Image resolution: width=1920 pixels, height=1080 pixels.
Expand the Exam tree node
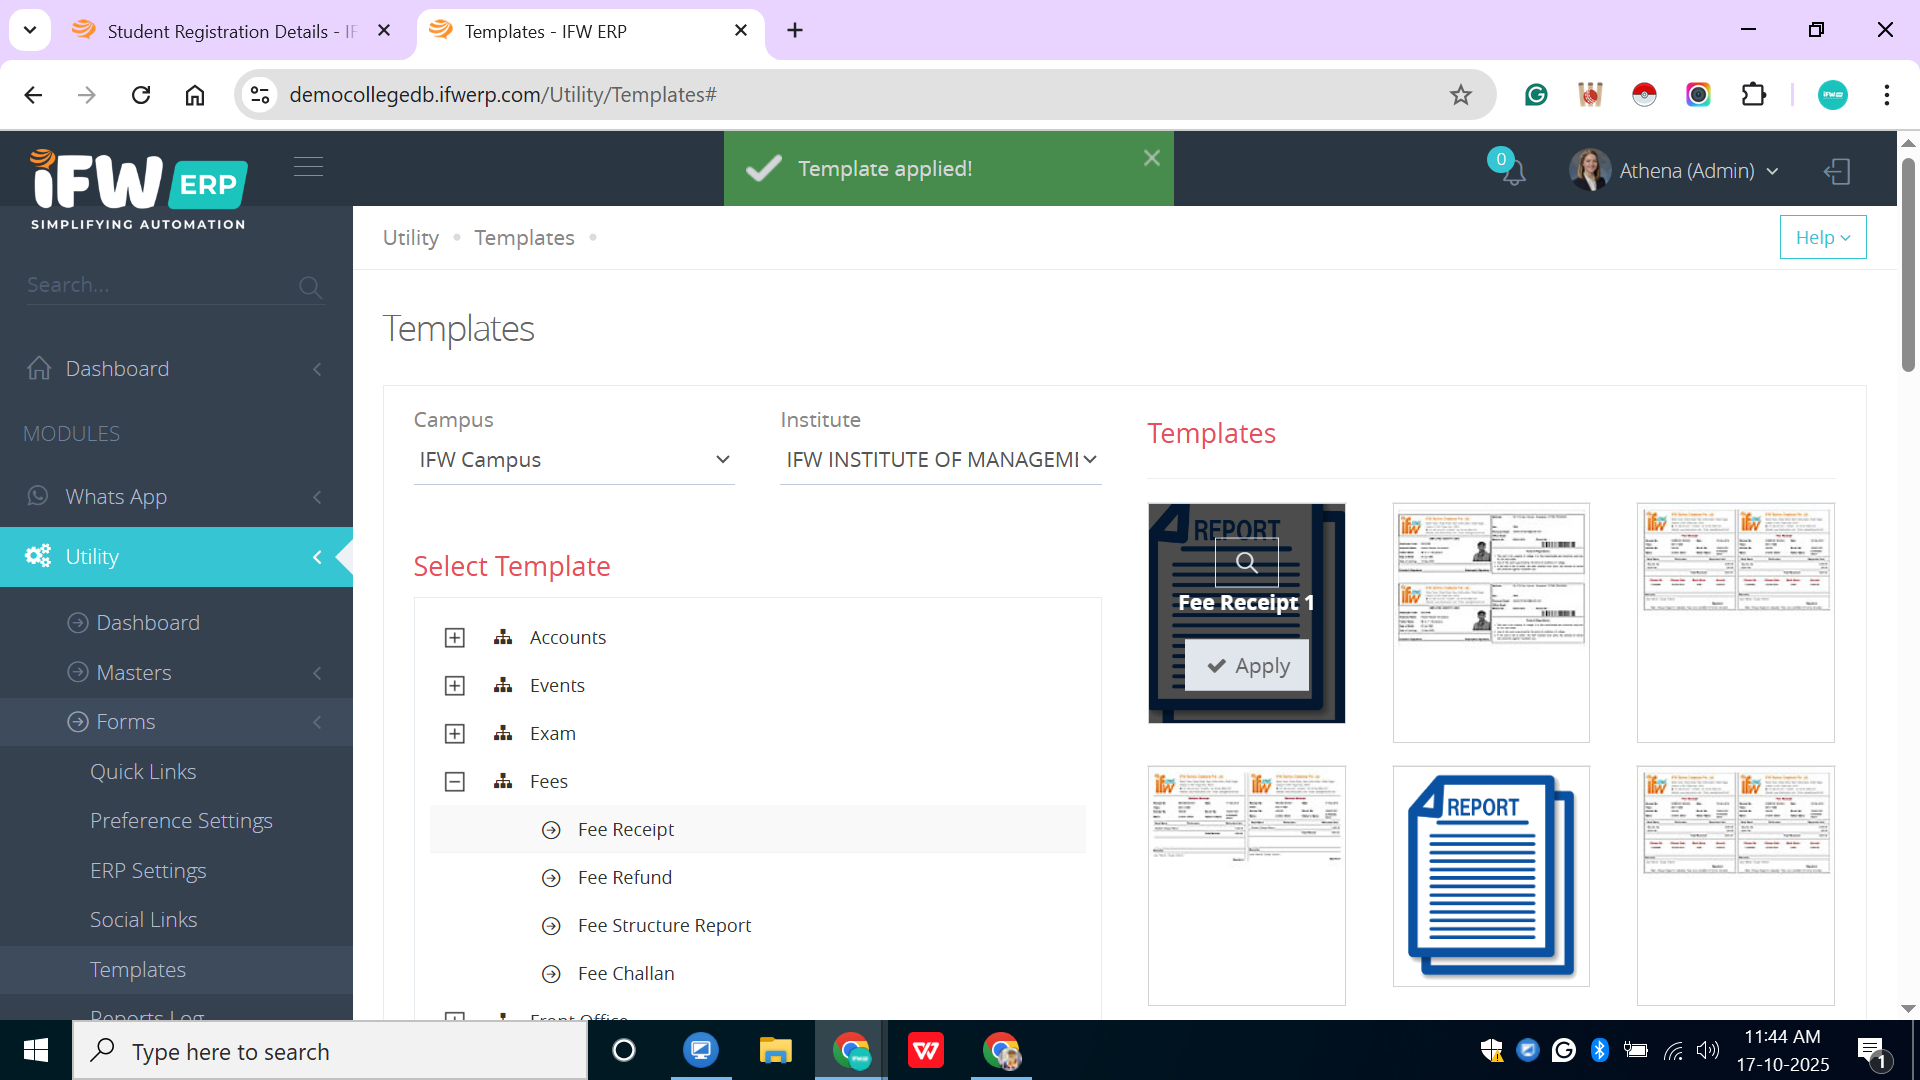coord(455,734)
